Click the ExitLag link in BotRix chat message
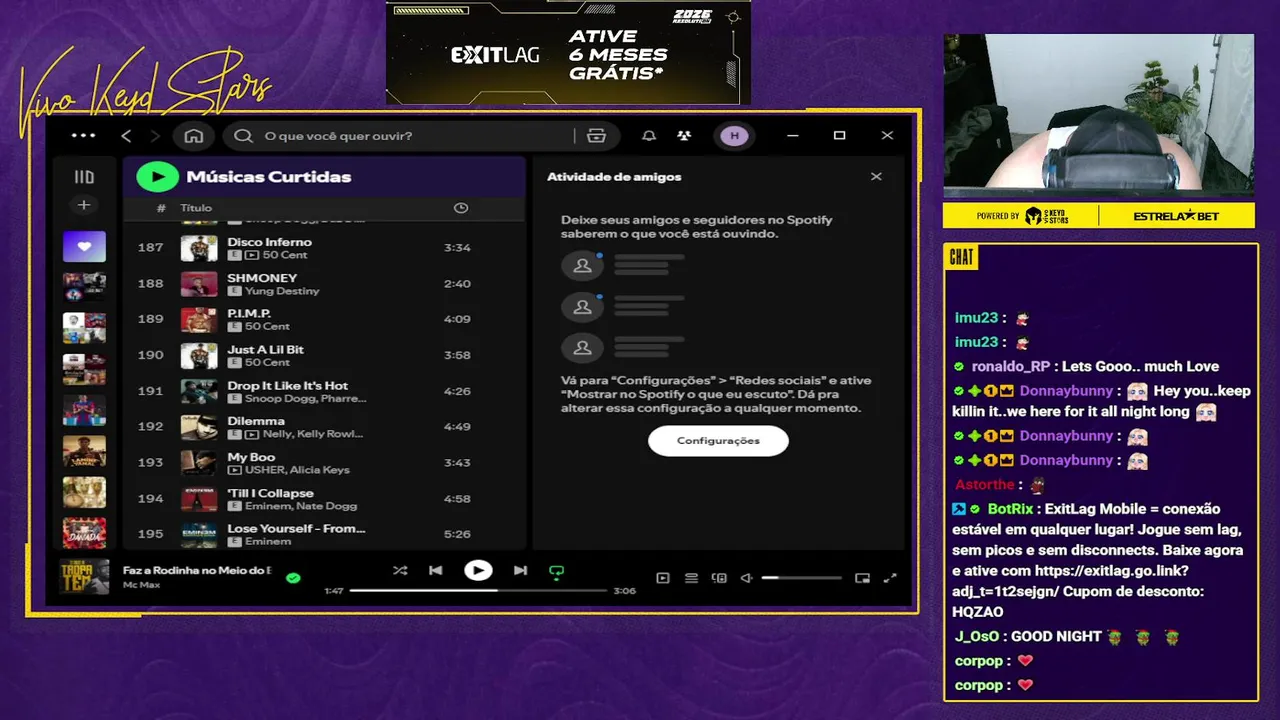 1070,581
